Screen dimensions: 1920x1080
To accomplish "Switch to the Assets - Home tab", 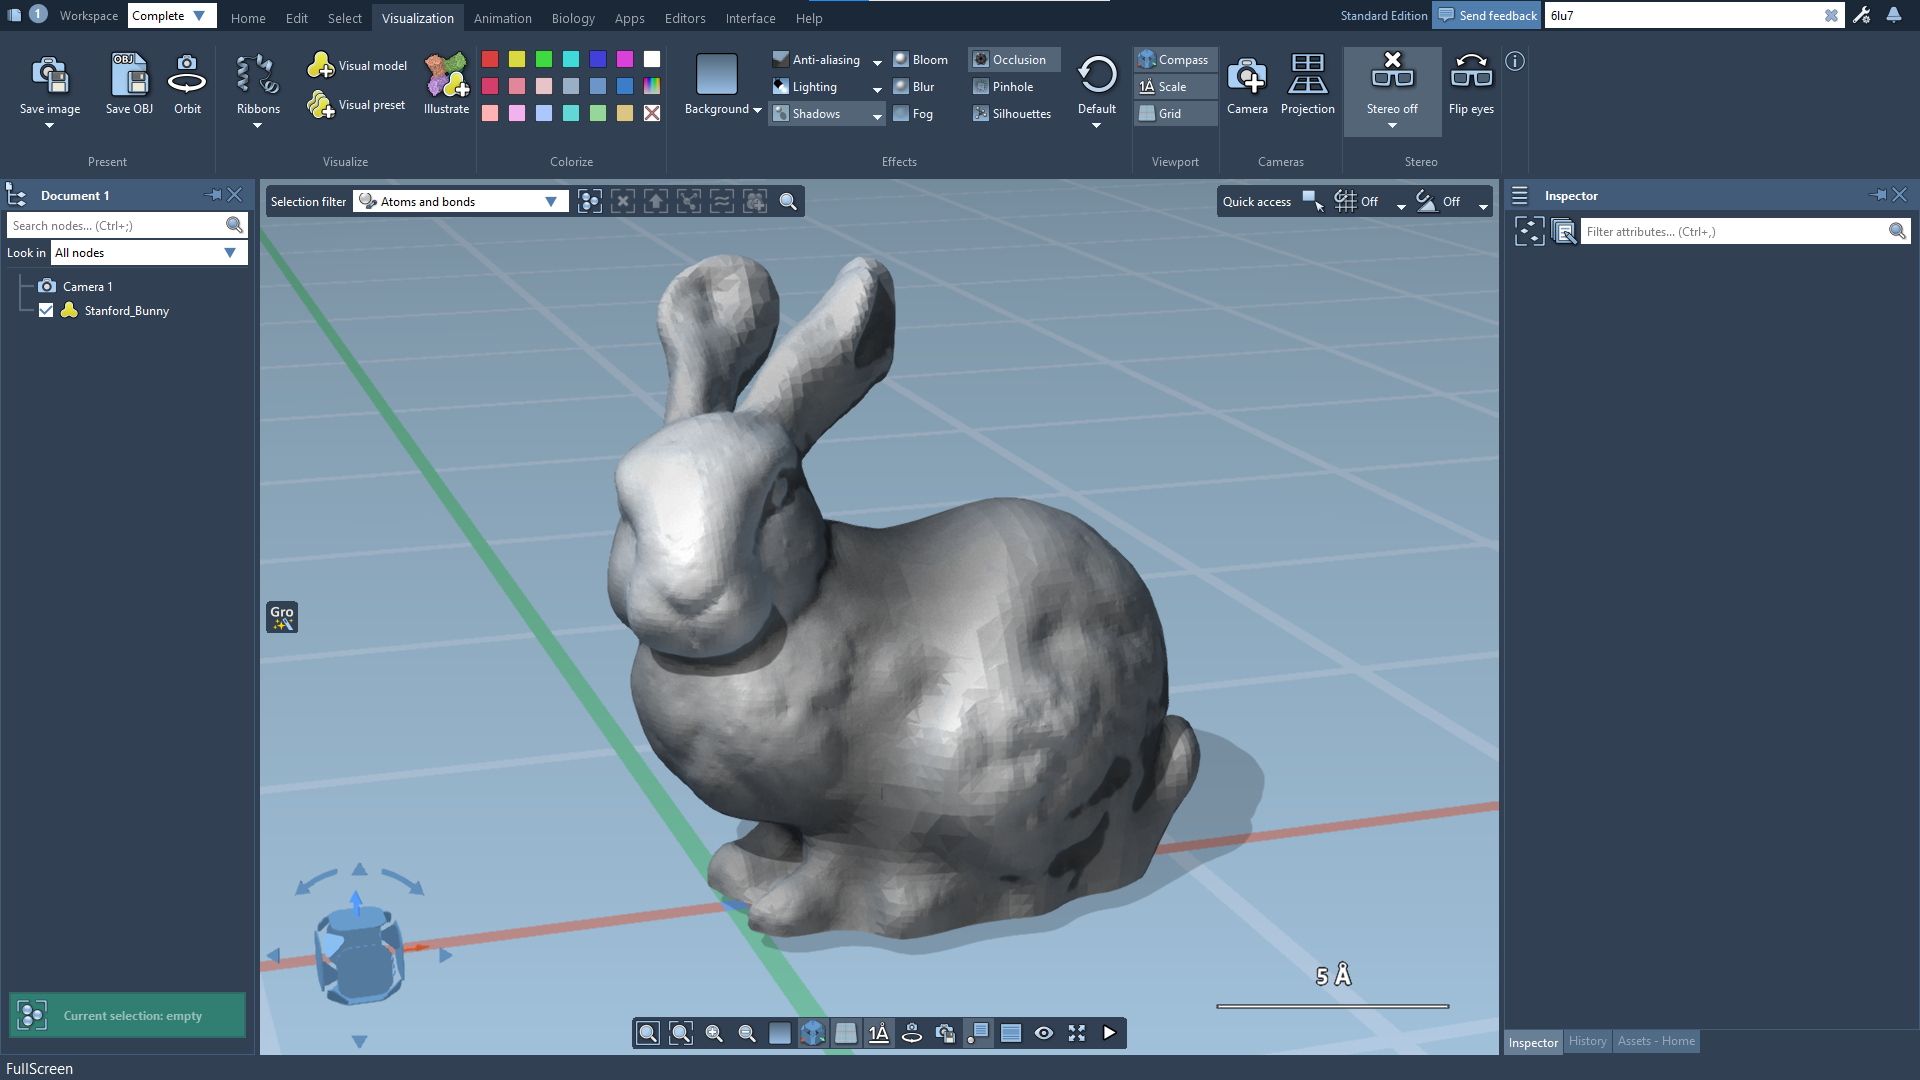I will click(x=1656, y=1041).
